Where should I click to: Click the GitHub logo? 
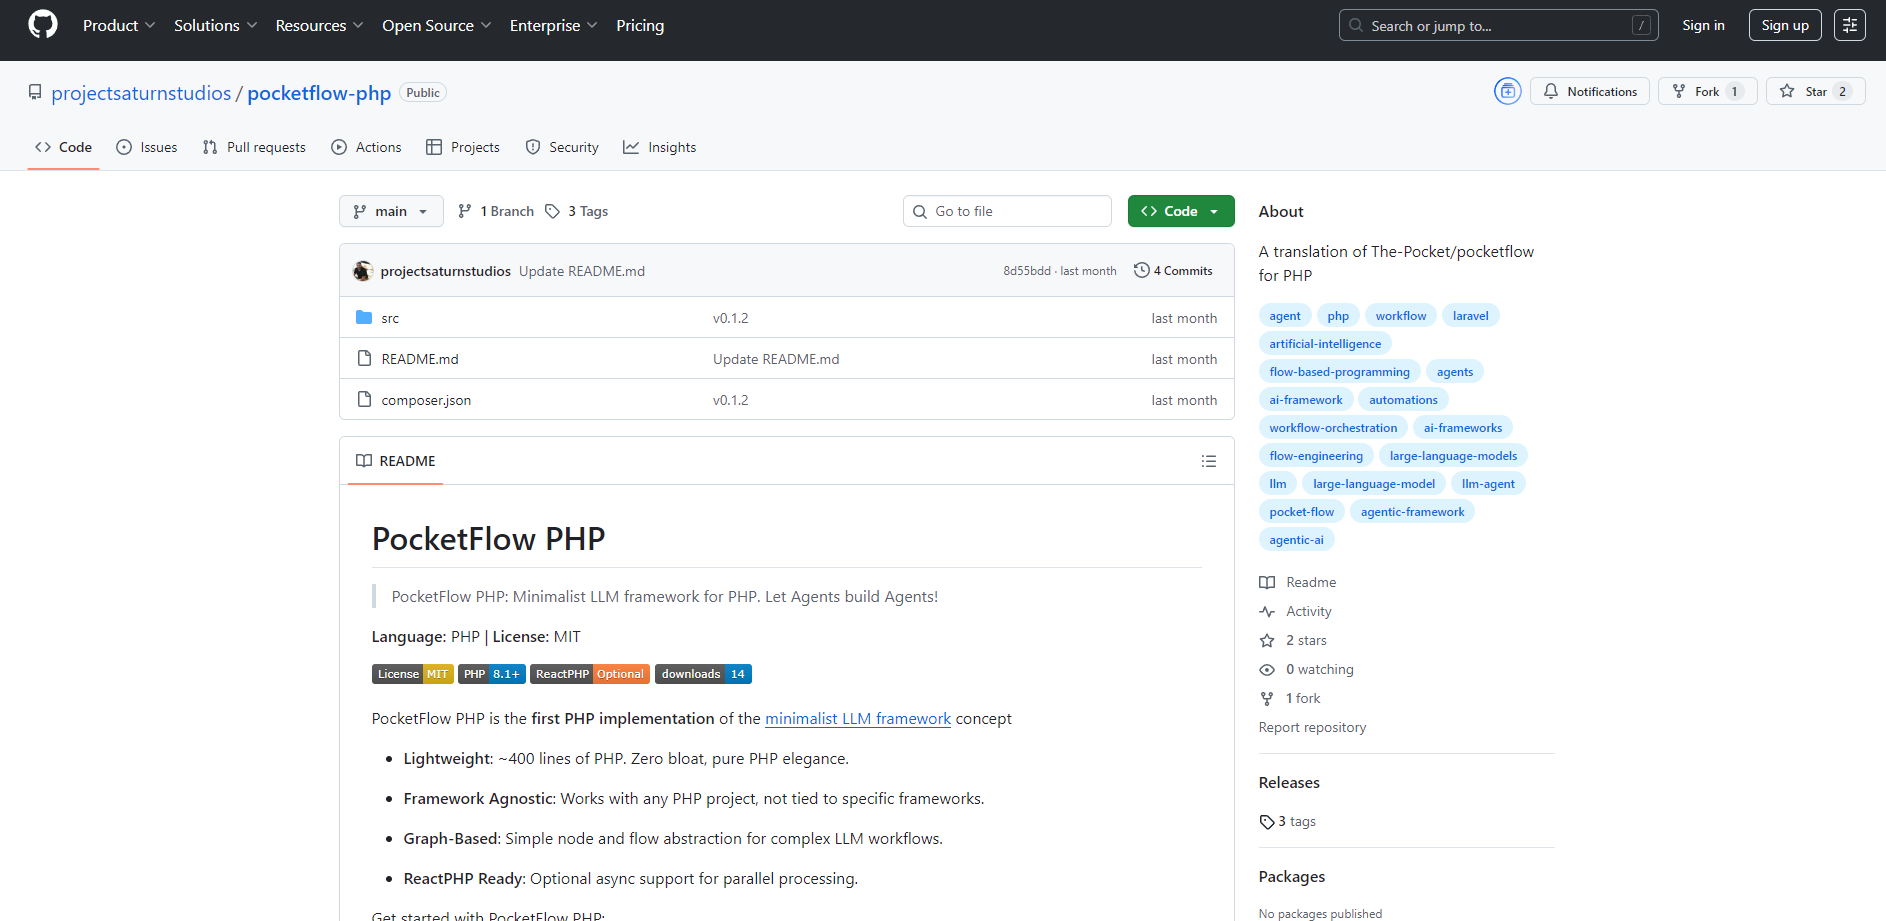pos(41,24)
